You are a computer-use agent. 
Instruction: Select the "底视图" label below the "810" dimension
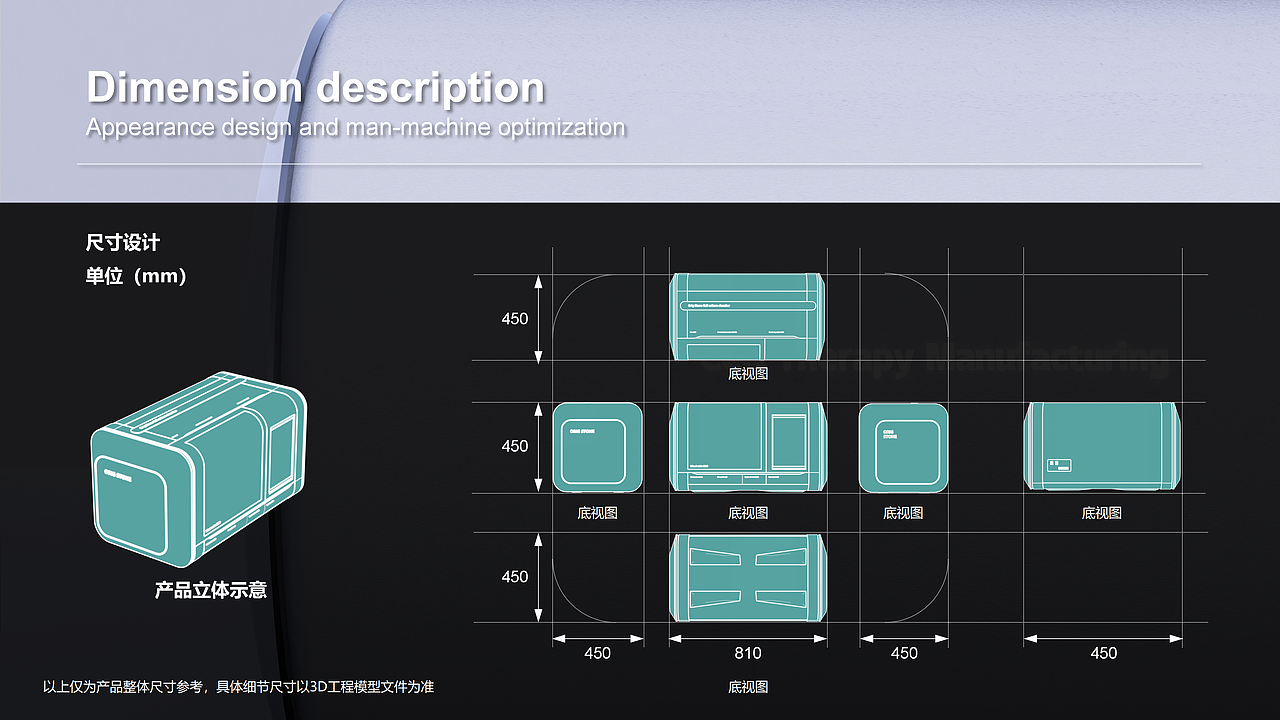coord(748,687)
